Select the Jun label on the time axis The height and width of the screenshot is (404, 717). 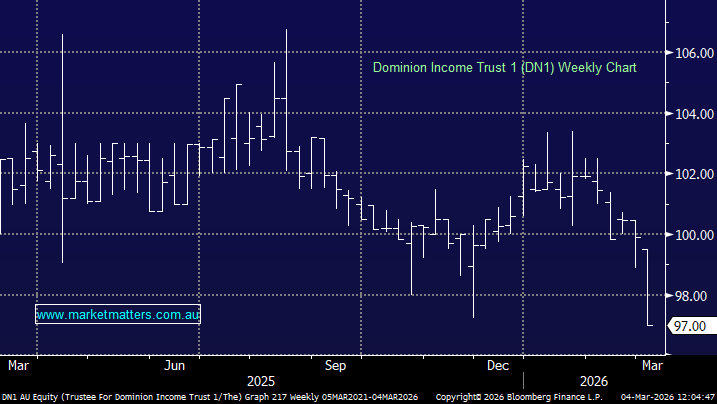pos(177,364)
